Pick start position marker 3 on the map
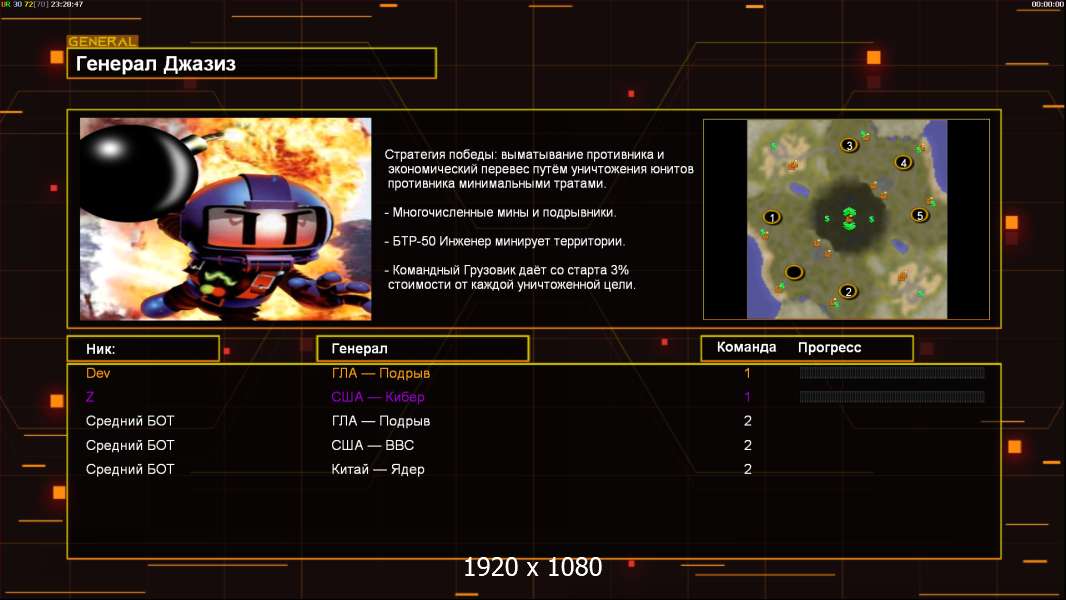 (x=848, y=145)
